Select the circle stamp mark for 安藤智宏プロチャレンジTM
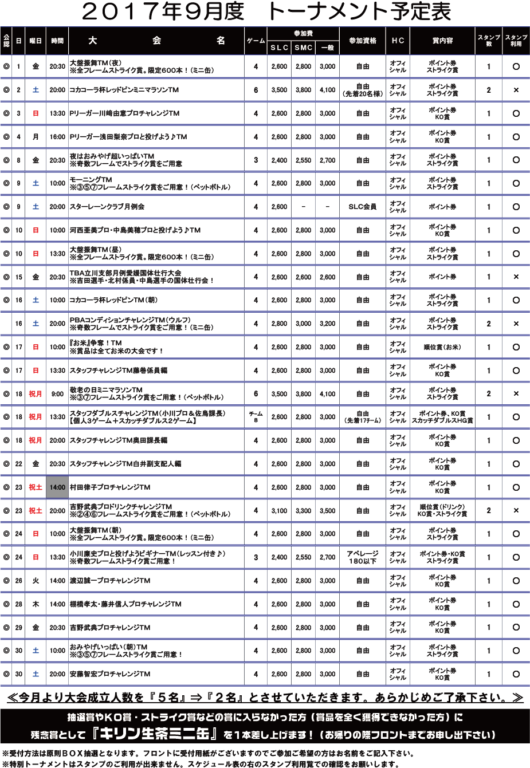The image size is (530, 768). tap(516, 674)
